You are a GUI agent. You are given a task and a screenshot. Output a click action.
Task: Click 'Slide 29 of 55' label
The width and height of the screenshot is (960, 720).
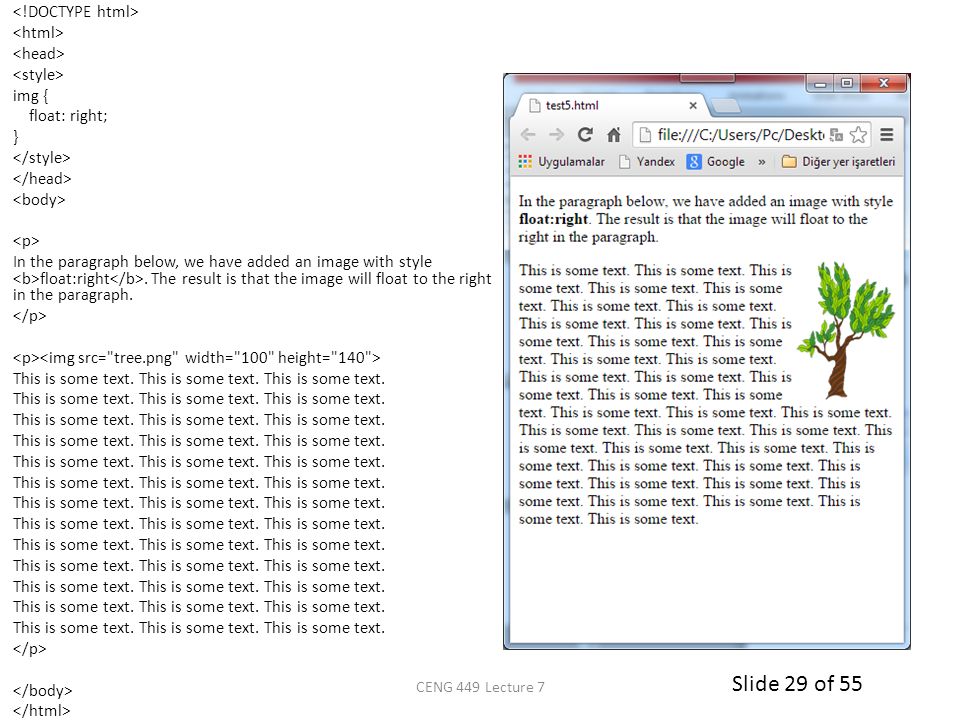(797, 683)
